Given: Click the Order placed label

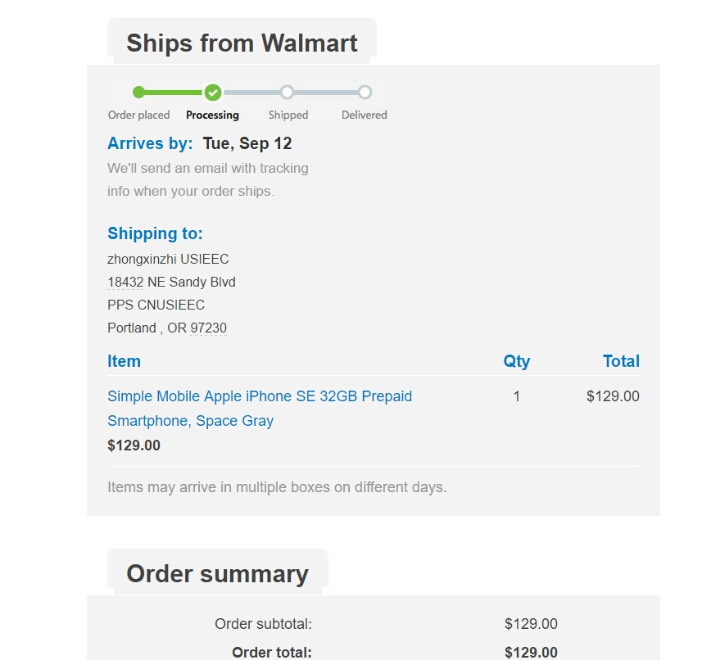Looking at the screenshot, I should pyautogui.click(x=139, y=115).
